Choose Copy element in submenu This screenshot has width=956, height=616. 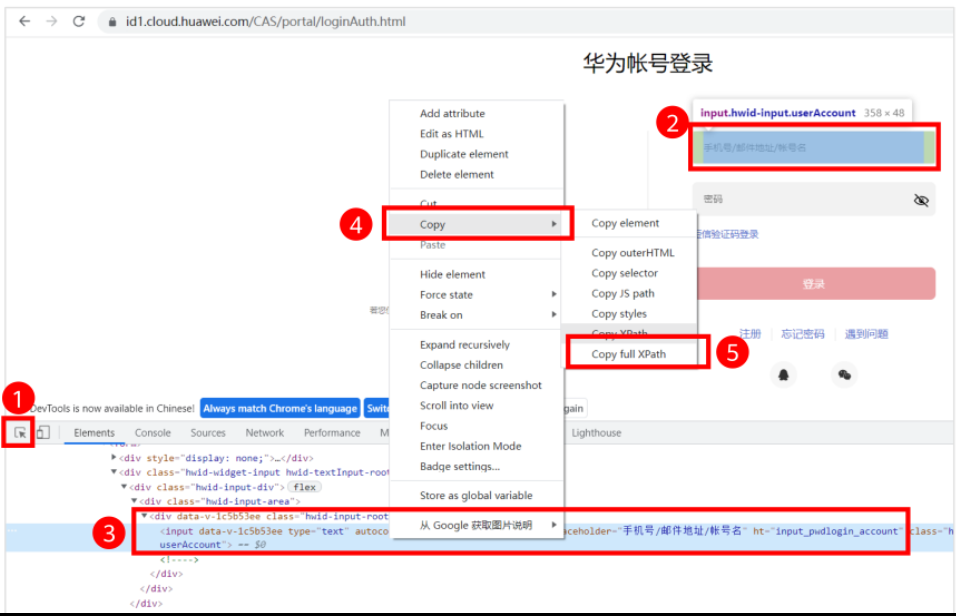(625, 223)
